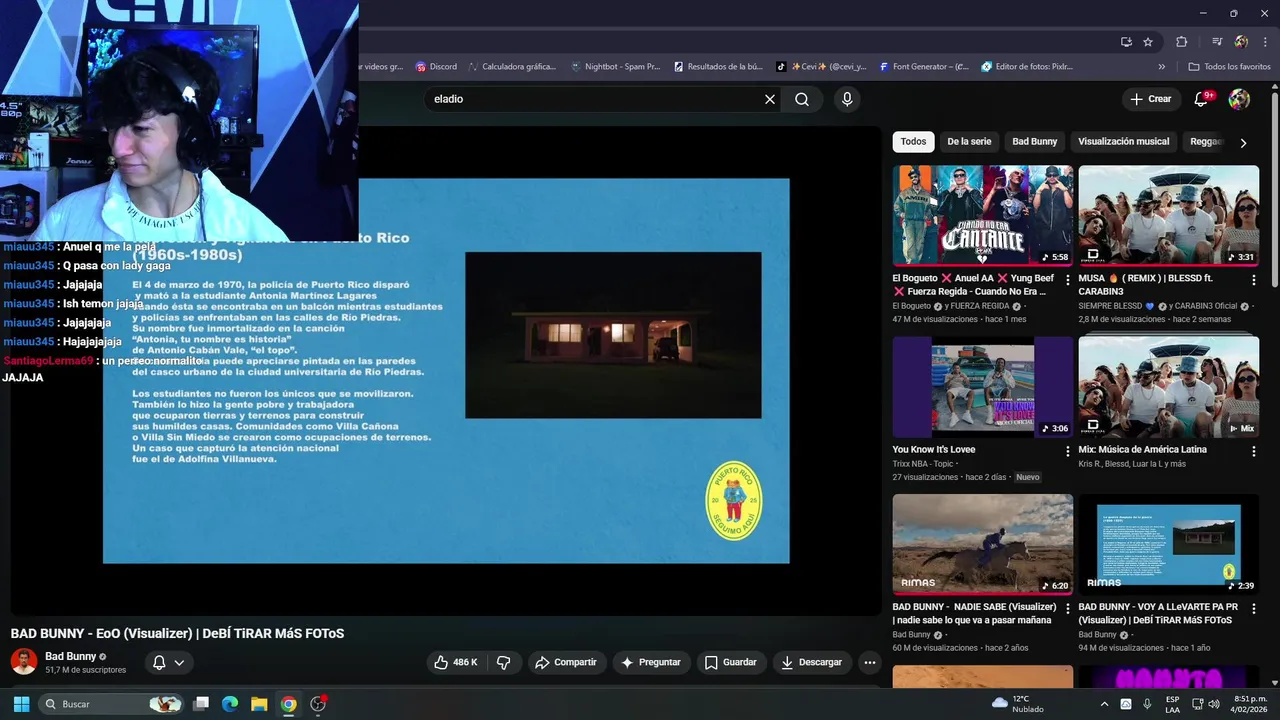This screenshot has width=1280, height=720.
Task: Click the magnifier search button
Action: pos(802,99)
